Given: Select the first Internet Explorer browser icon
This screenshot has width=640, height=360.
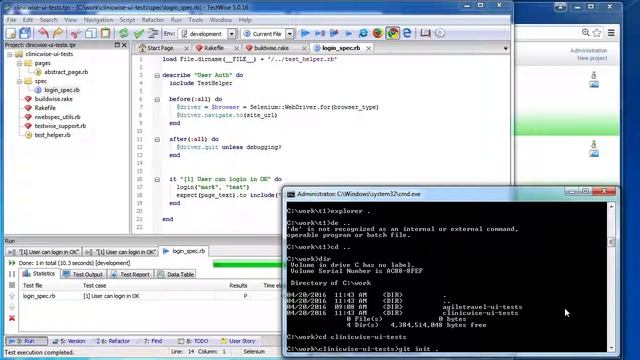Looking at the screenshot, I should coord(363,33).
